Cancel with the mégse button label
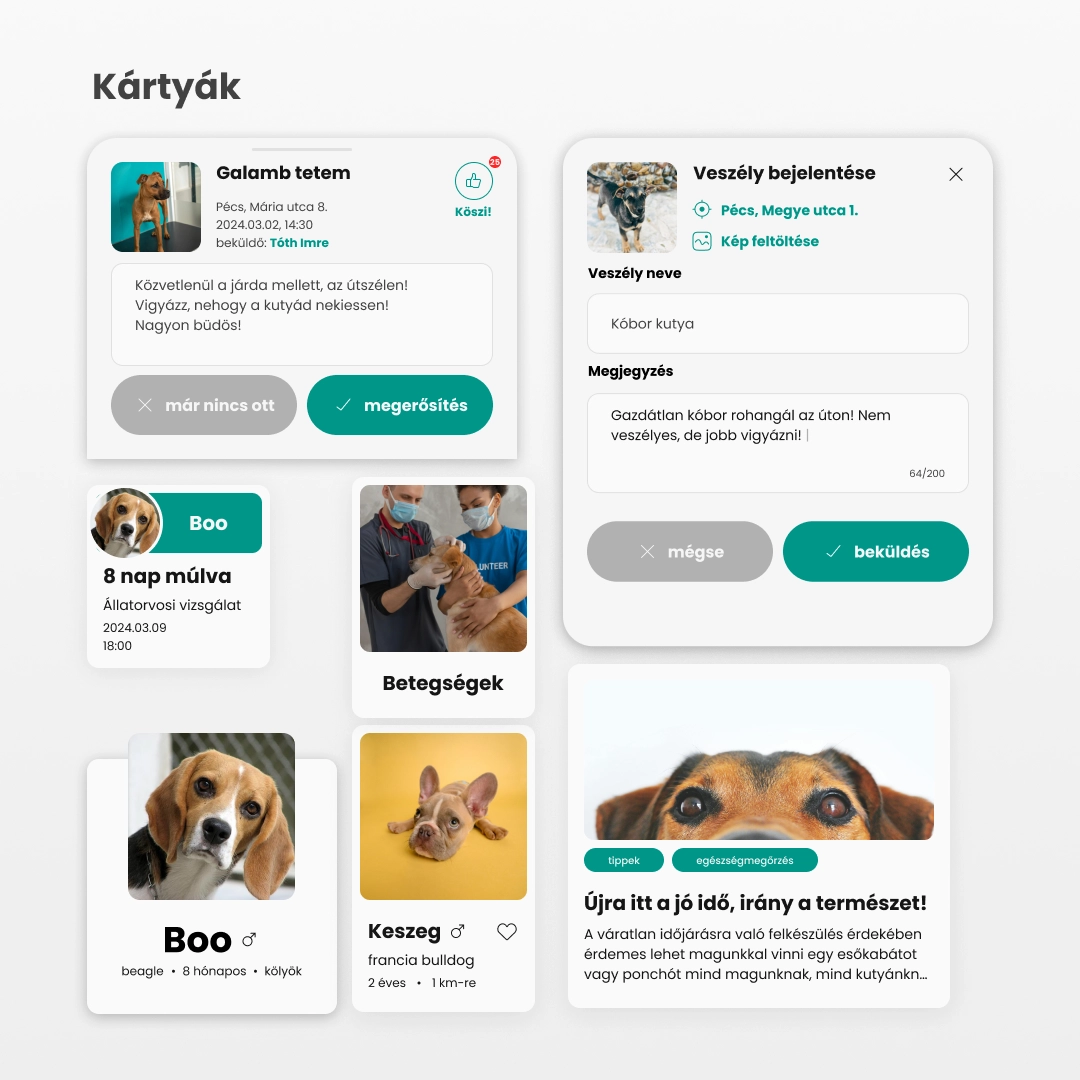Screen dimensions: 1080x1080 (x=696, y=552)
